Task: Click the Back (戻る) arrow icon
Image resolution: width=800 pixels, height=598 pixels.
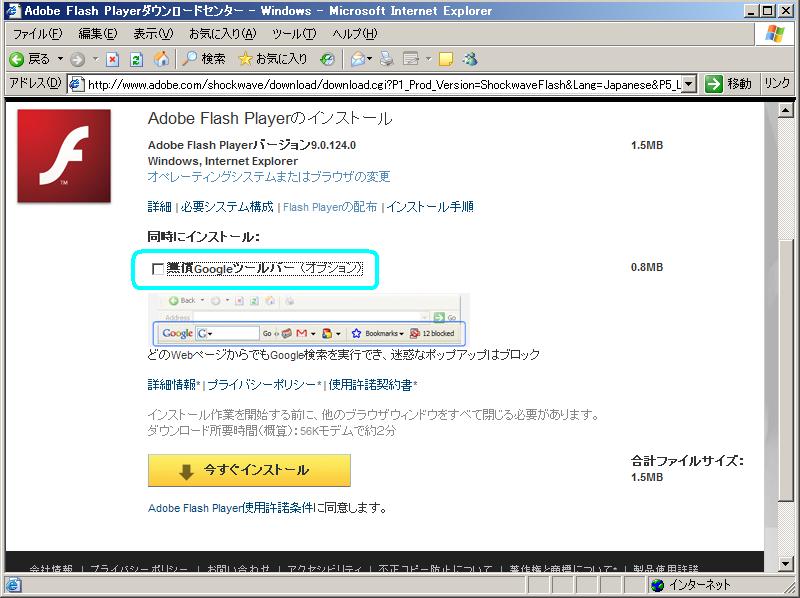Action: point(16,60)
